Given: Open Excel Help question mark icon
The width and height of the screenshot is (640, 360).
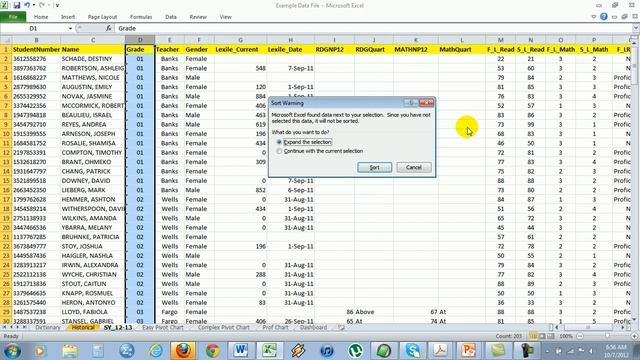Looking at the screenshot, I should pyautogui.click(x=604, y=17).
